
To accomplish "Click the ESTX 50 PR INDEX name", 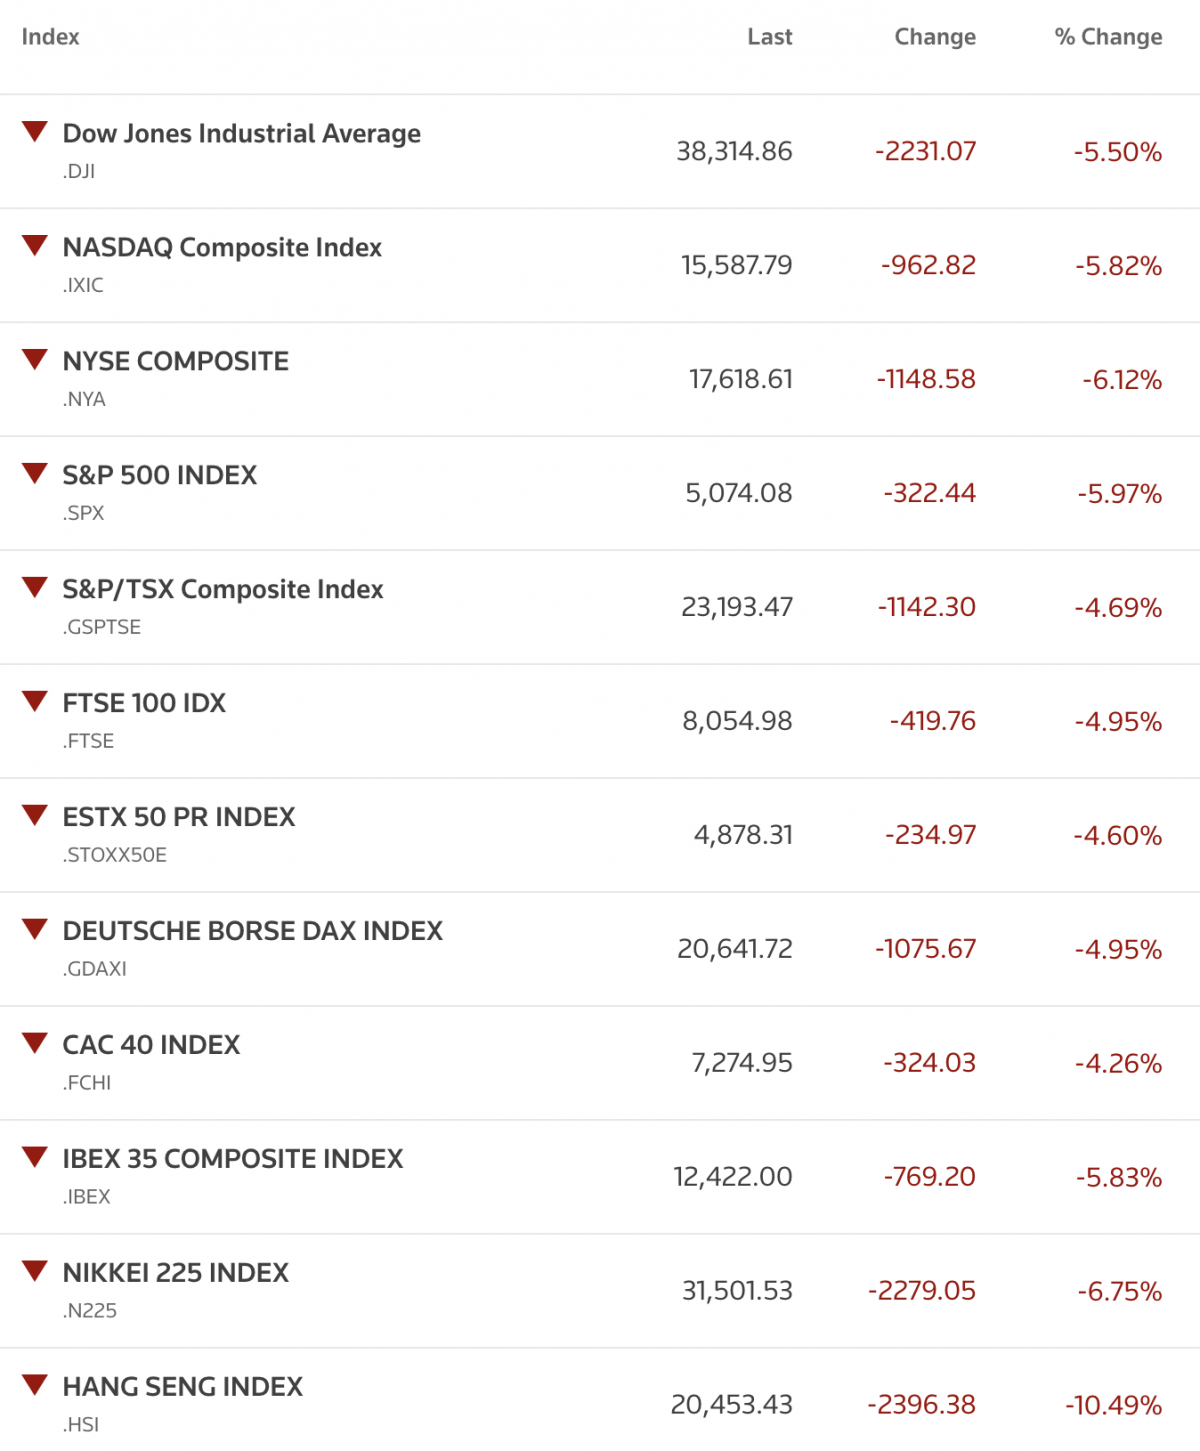I will coord(178,817).
